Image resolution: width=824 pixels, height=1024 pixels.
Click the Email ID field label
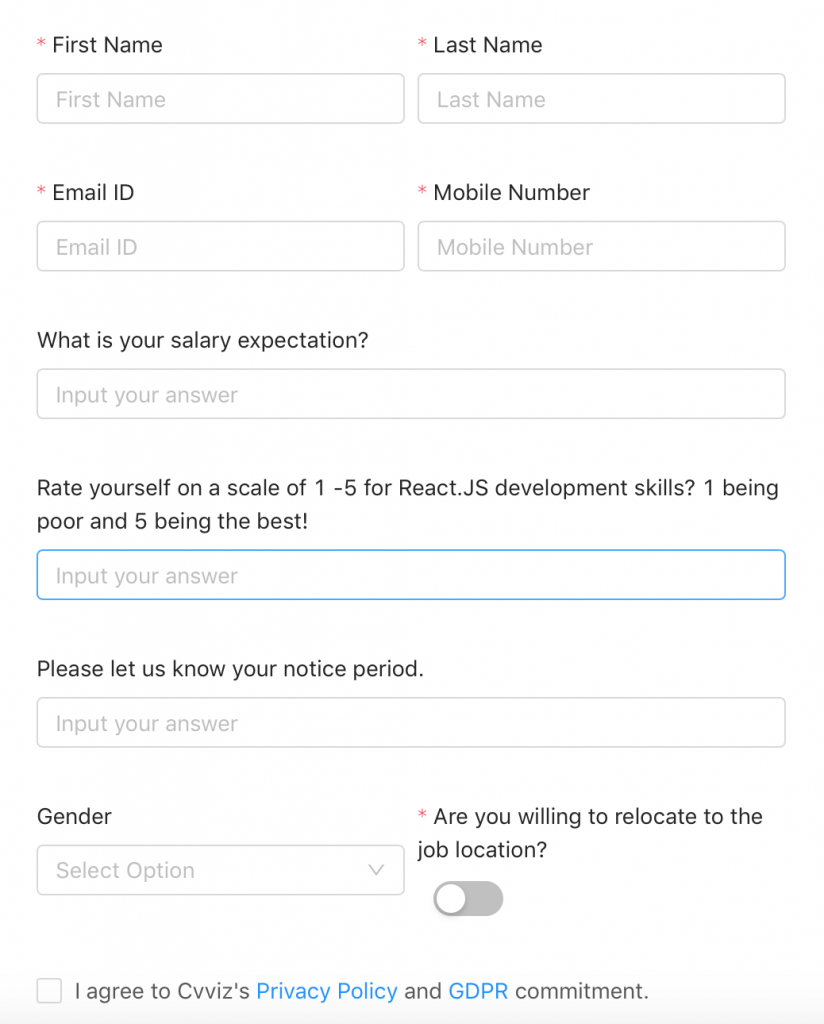click(93, 193)
